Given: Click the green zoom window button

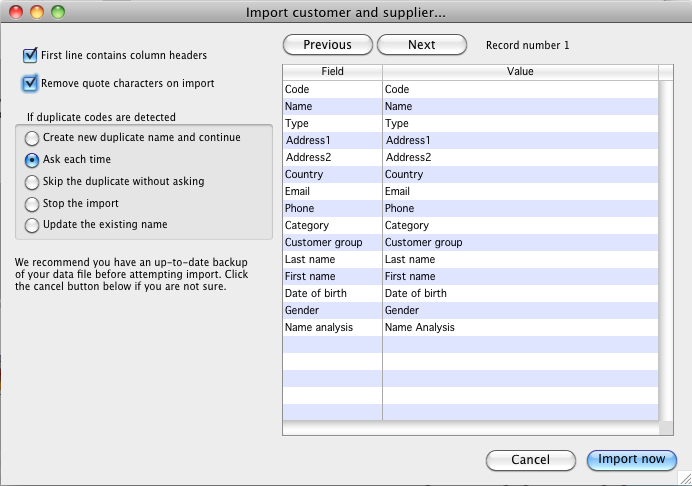Looking at the screenshot, I should point(58,12).
